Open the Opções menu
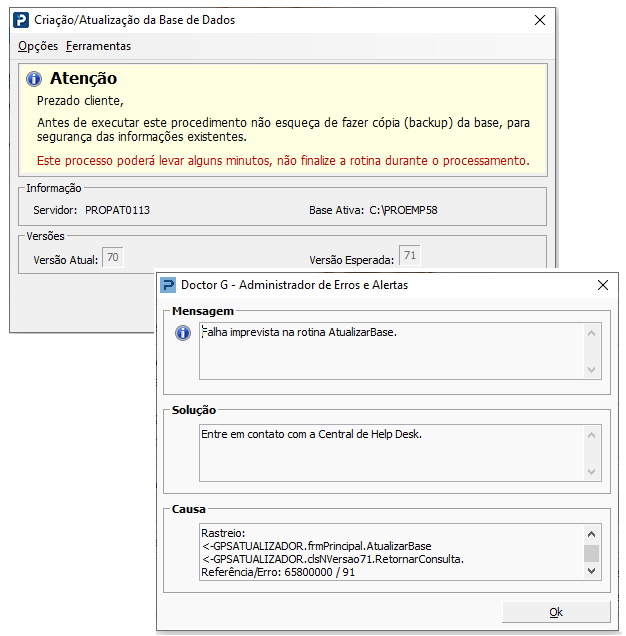The height and width of the screenshot is (636, 626). (38, 46)
